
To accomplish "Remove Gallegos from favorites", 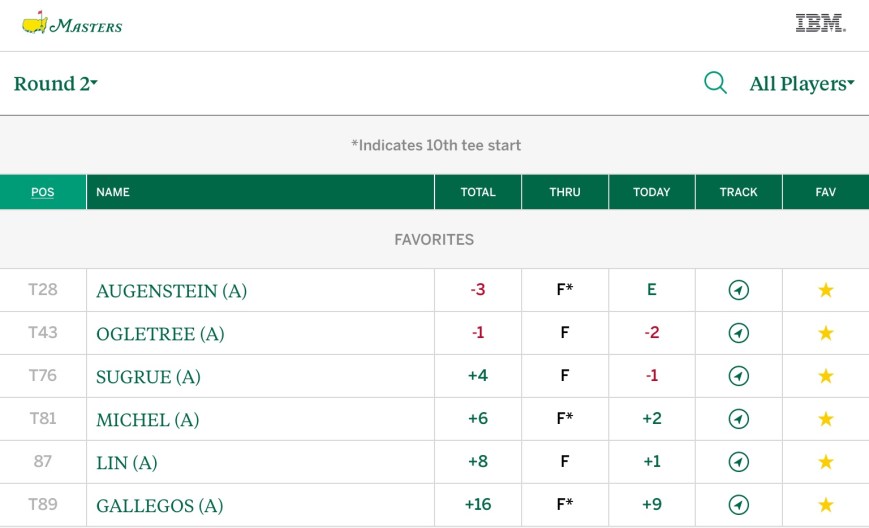I will pyautogui.click(x=826, y=506).
